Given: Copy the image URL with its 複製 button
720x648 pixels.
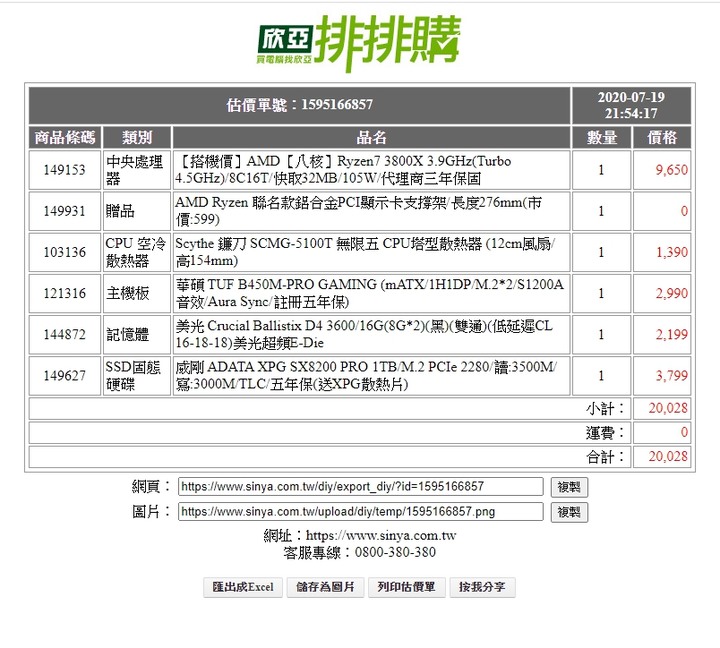Looking at the screenshot, I should [x=569, y=512].
